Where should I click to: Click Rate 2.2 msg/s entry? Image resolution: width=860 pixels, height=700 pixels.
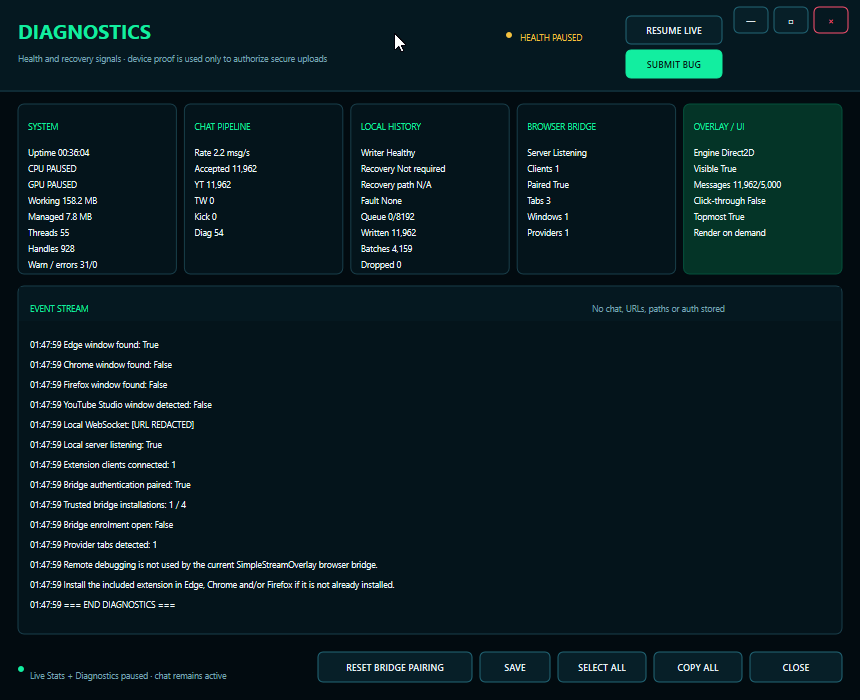[x=222, y=153]
